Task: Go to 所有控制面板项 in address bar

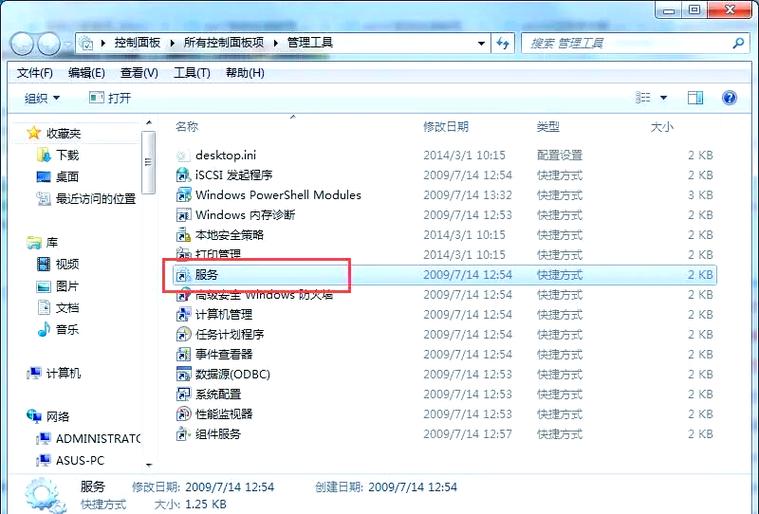Action: point(224,43)
